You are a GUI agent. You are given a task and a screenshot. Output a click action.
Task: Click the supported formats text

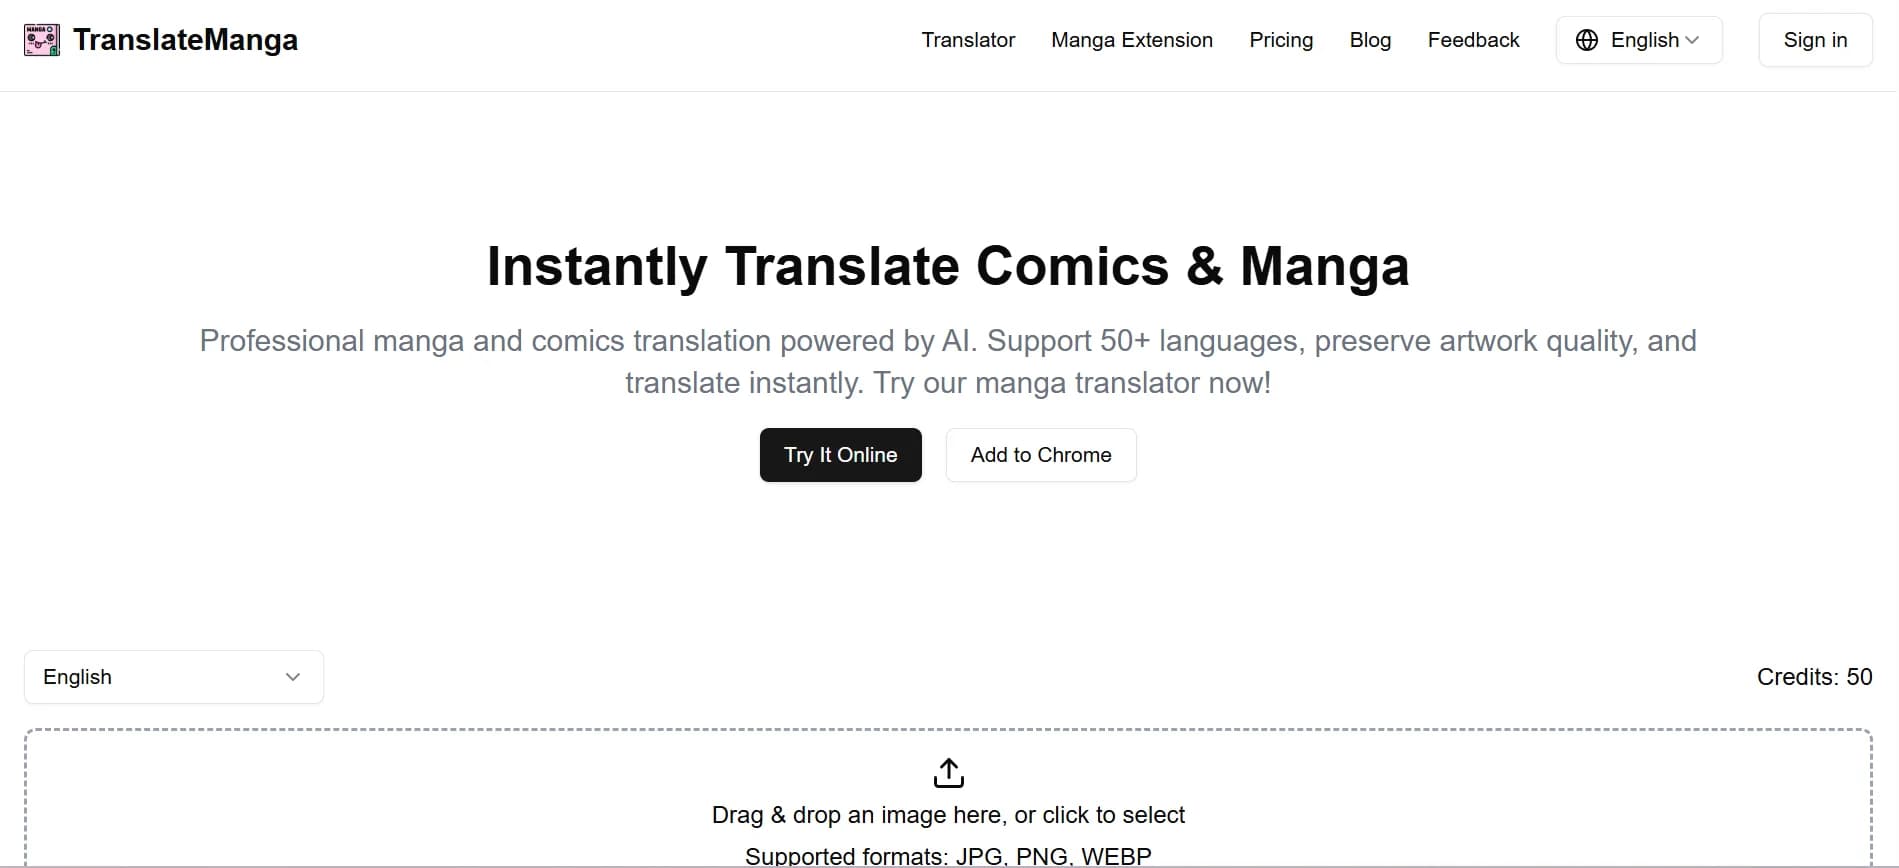(x=947, y=855)
